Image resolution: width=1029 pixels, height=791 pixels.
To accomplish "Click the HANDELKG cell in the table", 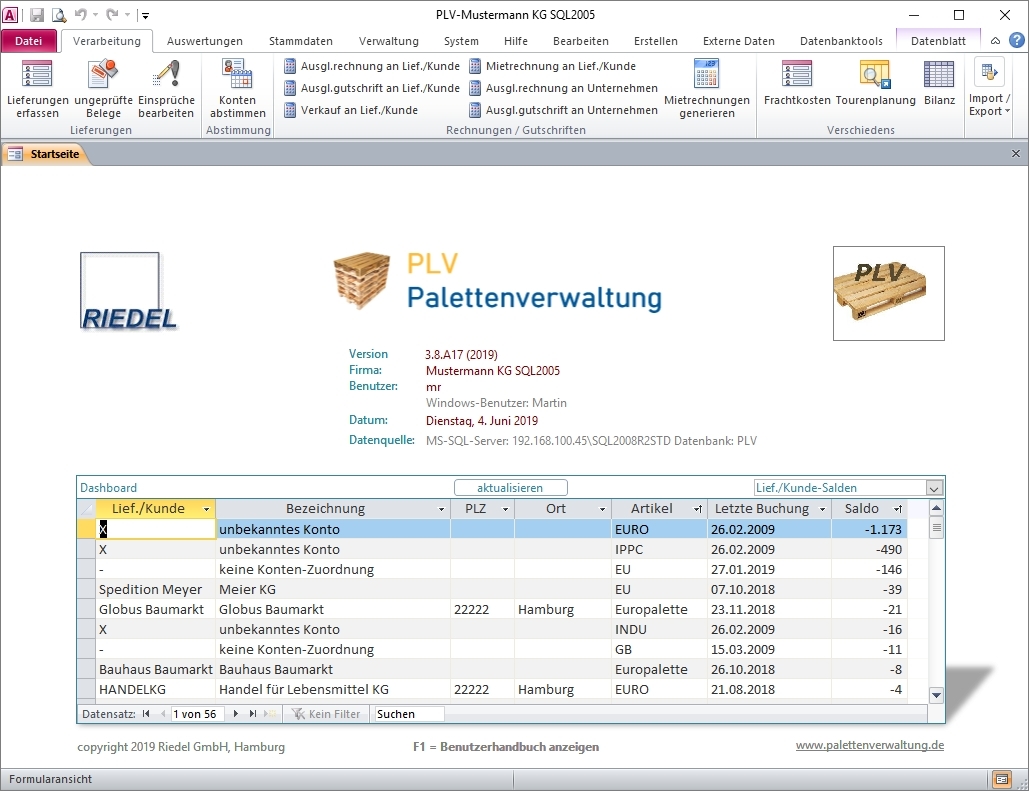I will pos(156,689).
